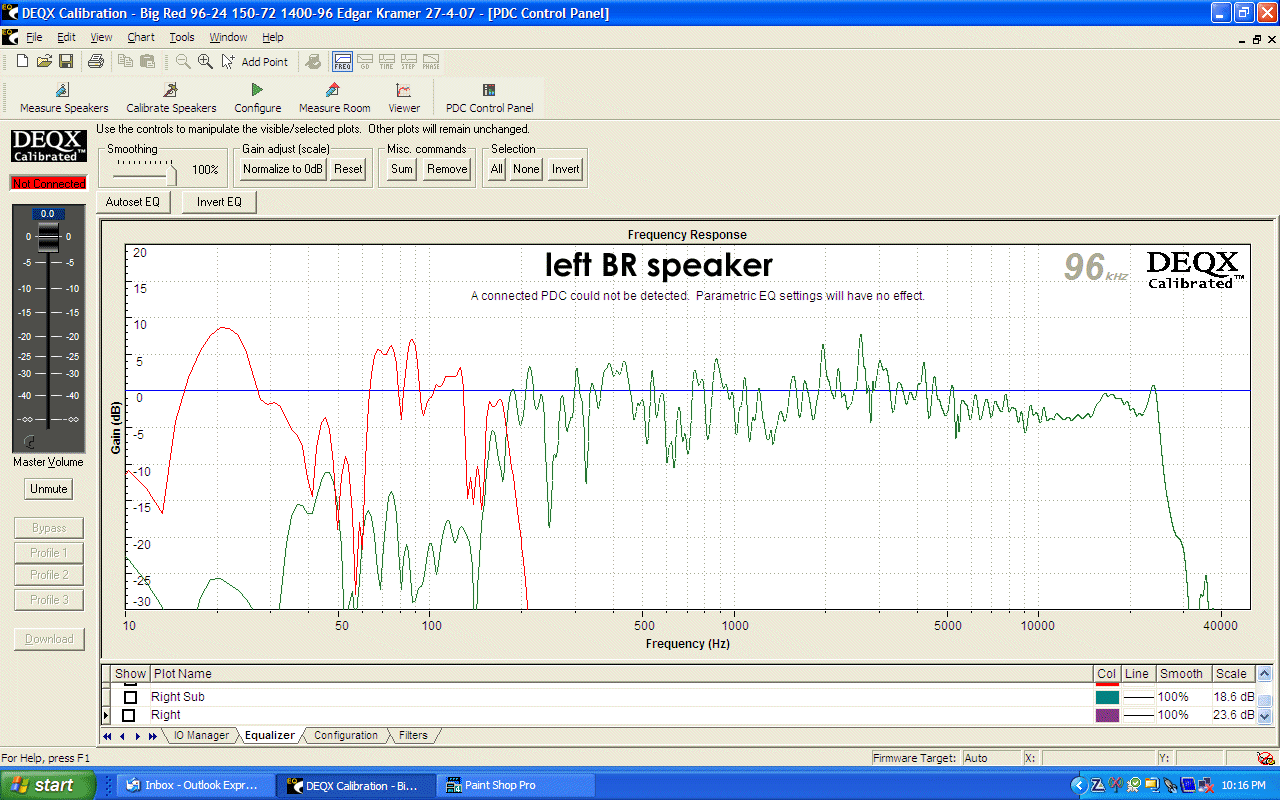Open the Measure Speakers tool

63,97
